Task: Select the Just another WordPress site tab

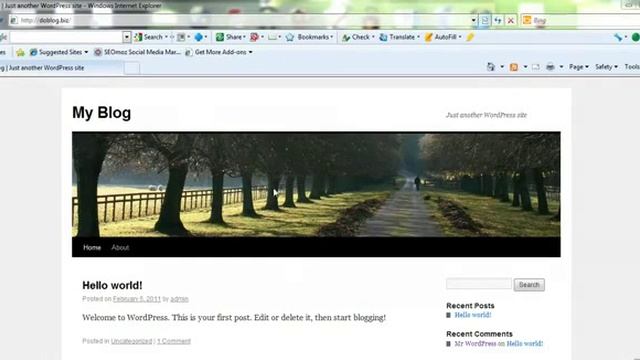Action: click(x=61, y=68)
